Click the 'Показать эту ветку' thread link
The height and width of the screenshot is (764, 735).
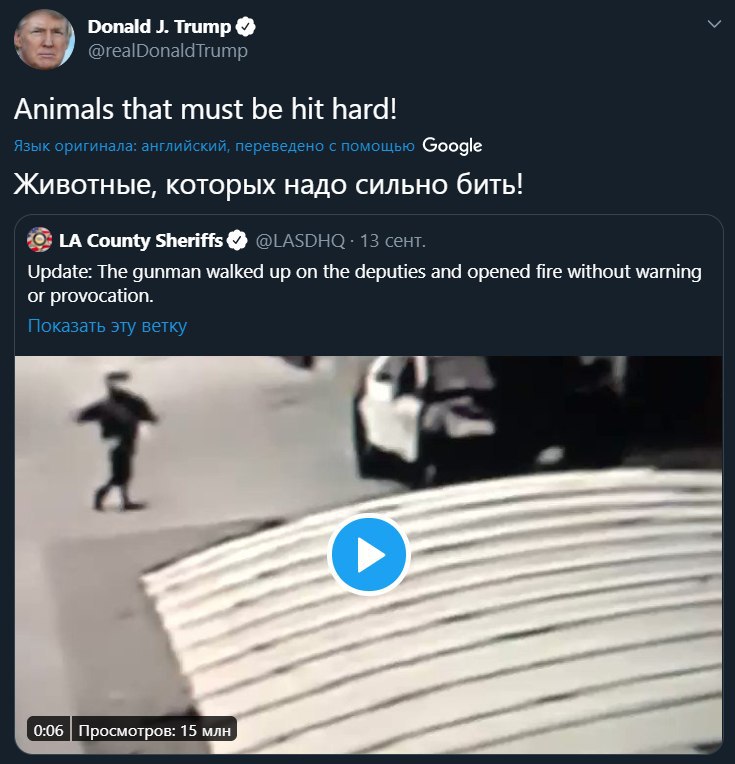coord(107,325)
